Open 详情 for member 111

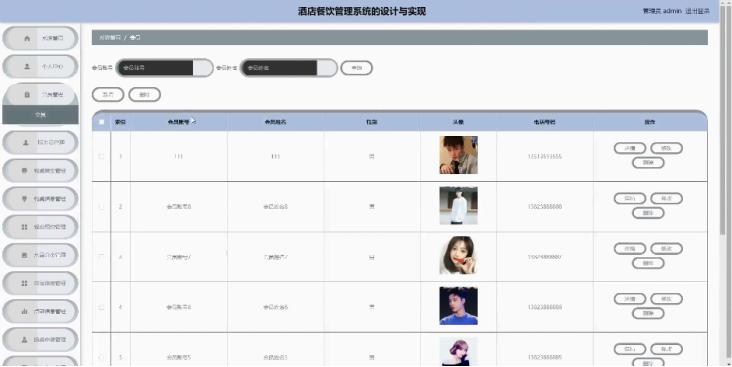630,148
